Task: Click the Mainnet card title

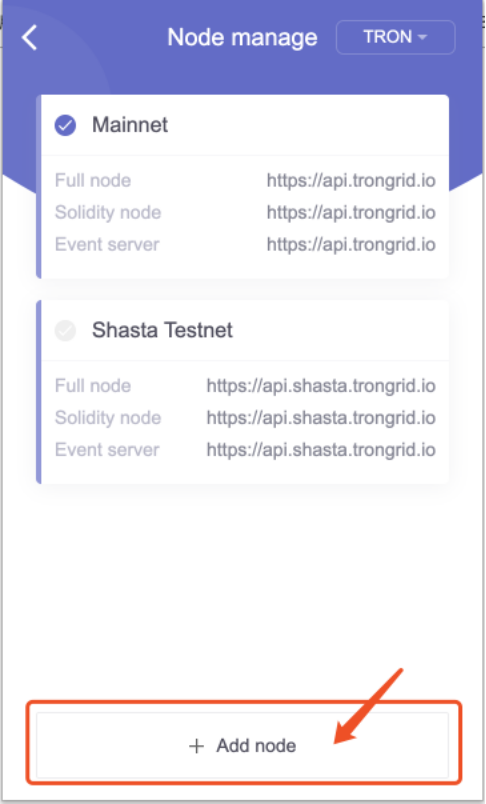Action: point(130,125)
